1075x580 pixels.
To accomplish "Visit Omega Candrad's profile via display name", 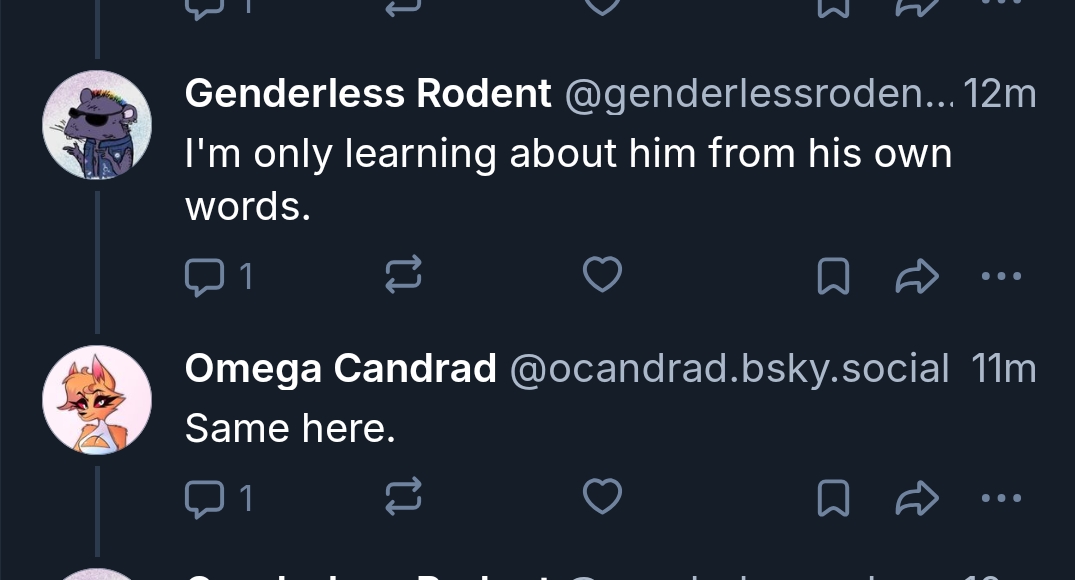I will click(340, 369).
